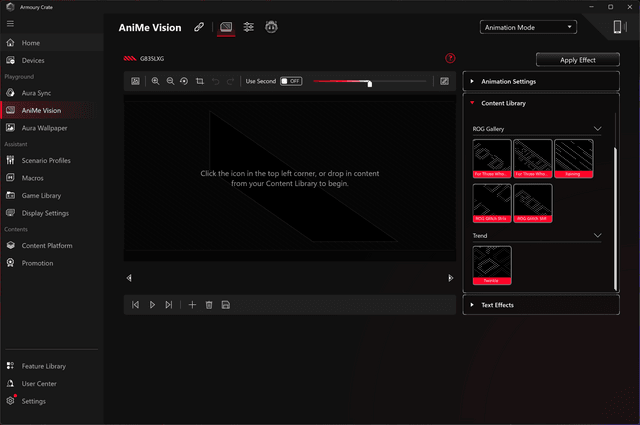Viewport: 640px width, 425px height.
Task: Click the right arrow below the canvas
Action: point(450,278)
